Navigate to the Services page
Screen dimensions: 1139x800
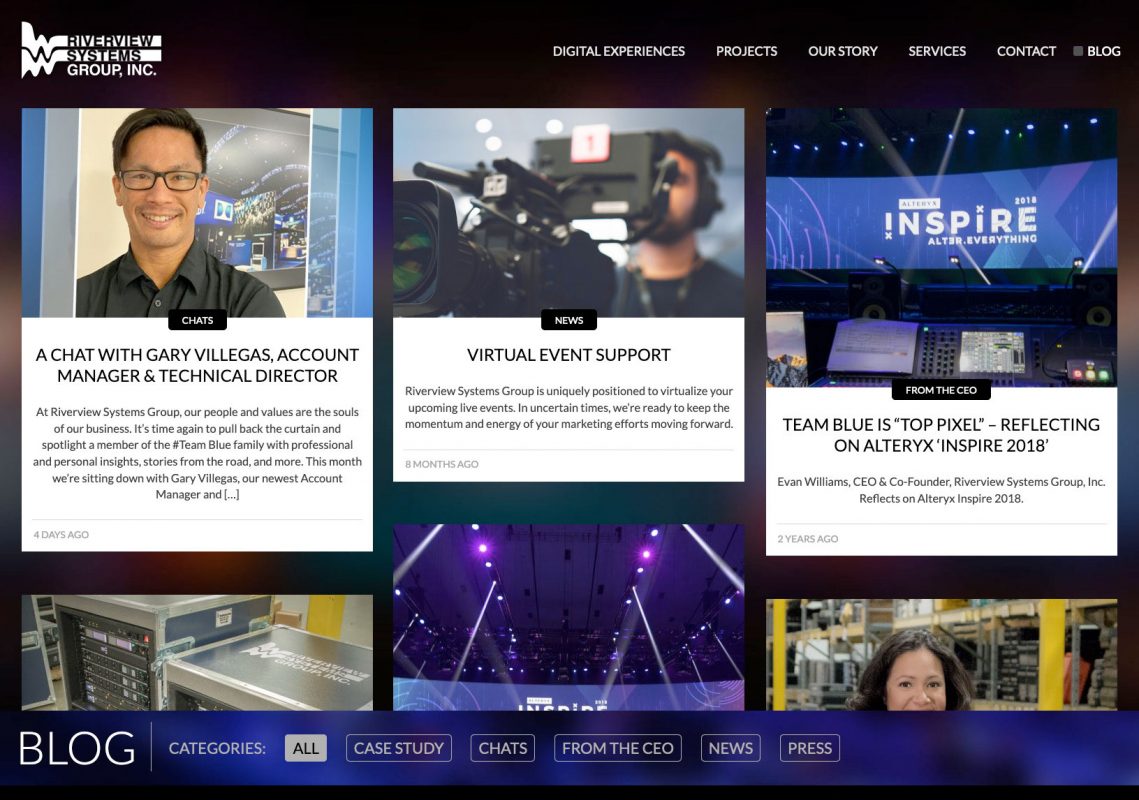937,51
